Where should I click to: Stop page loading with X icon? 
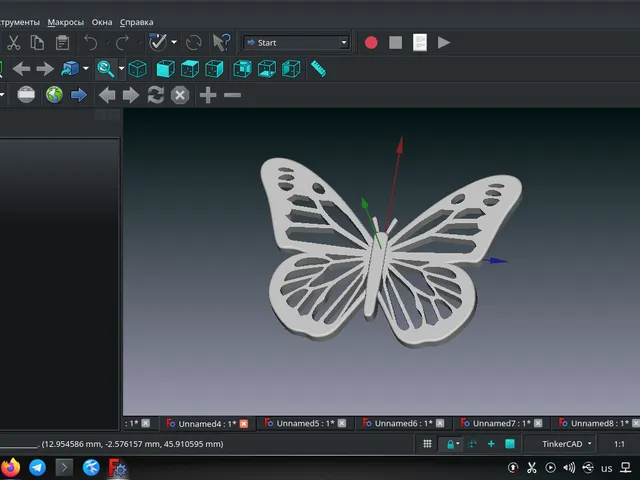tap(180, 95)
